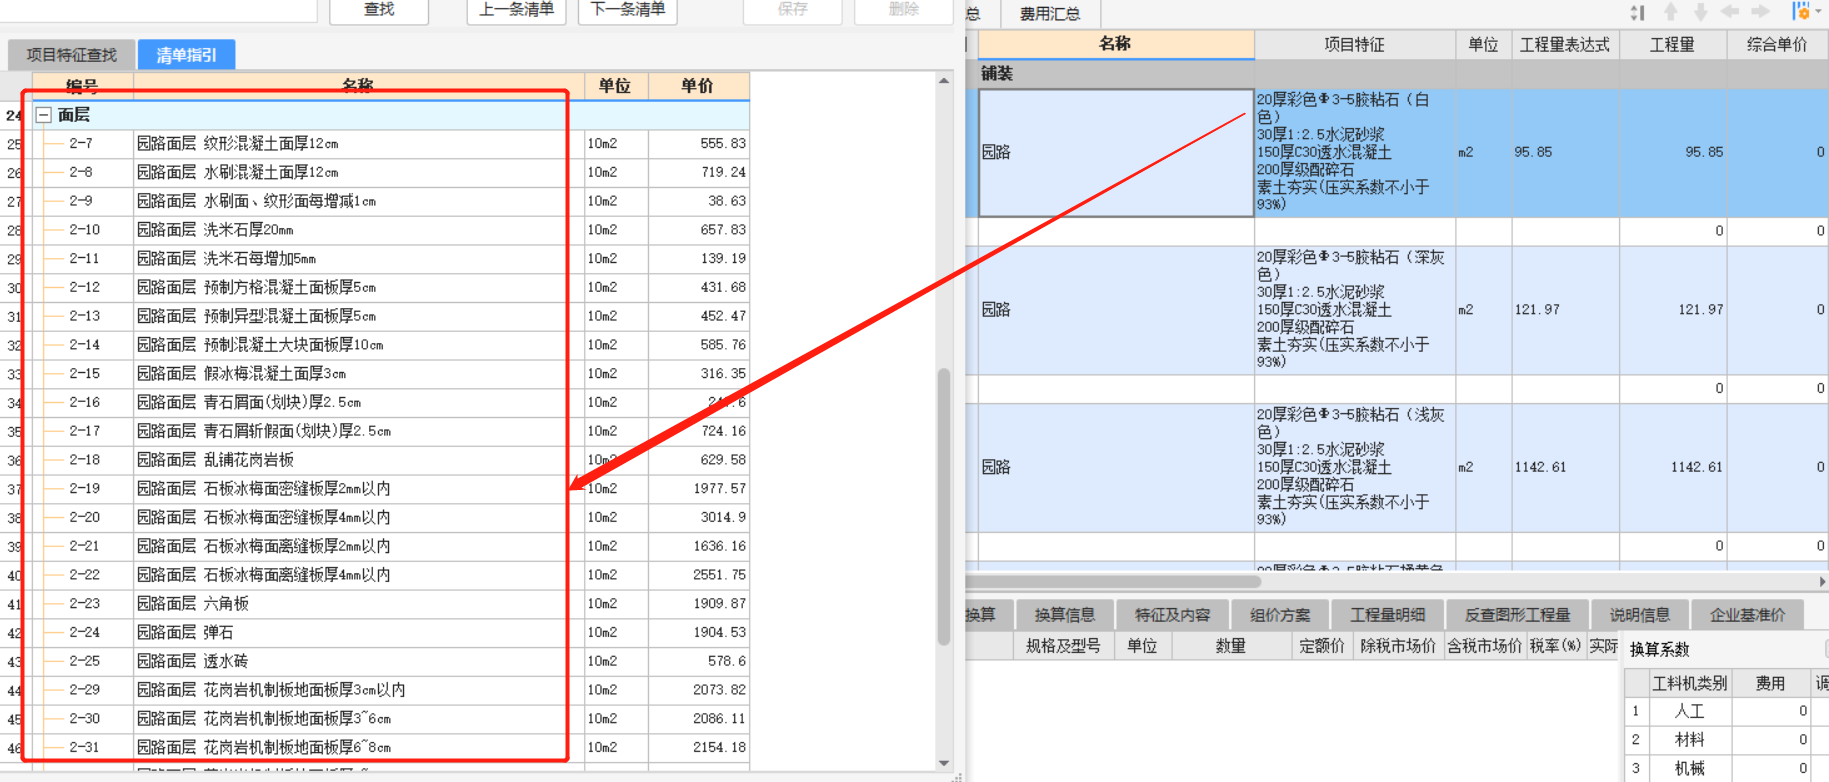Click the row height expand/collapse icon

click(1637, 12)
